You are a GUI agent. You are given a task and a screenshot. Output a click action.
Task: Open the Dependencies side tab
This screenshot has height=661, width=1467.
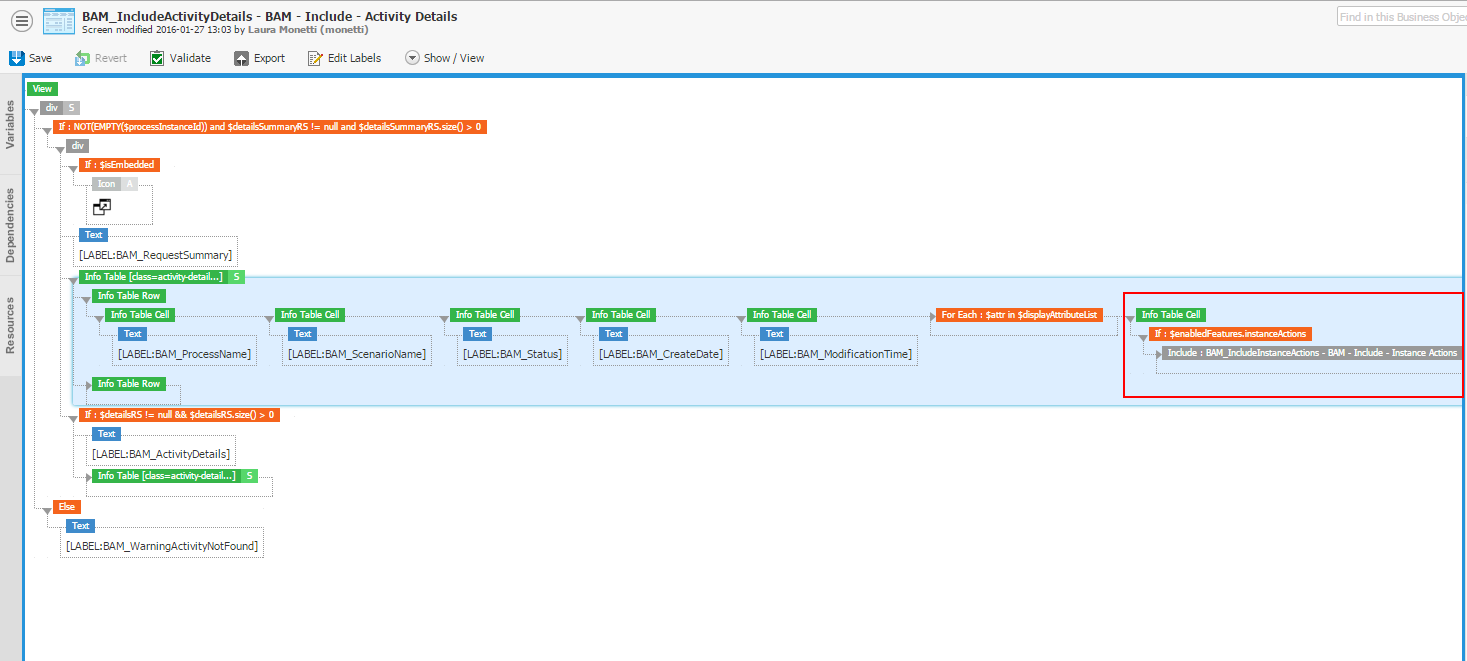pos(11,226)
